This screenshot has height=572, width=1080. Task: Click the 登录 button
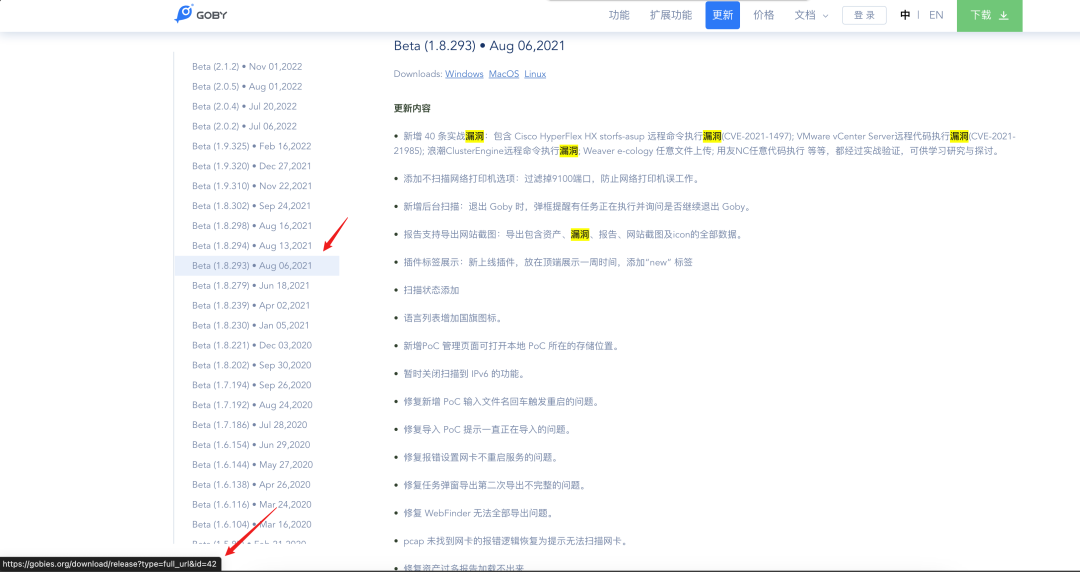(x=864, y=15)
